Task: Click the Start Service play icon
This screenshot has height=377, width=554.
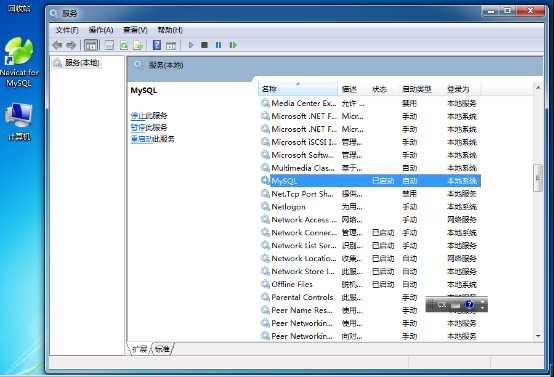Action: coord(191,45)
